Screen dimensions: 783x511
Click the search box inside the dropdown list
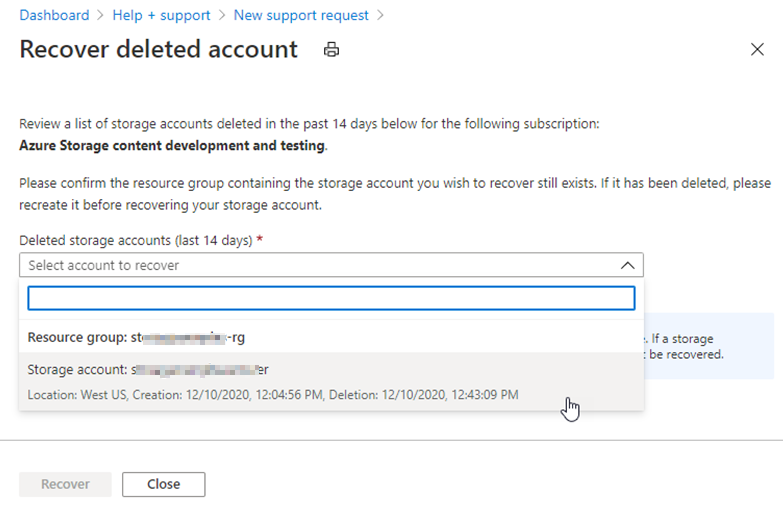click(x=331, y=298)
